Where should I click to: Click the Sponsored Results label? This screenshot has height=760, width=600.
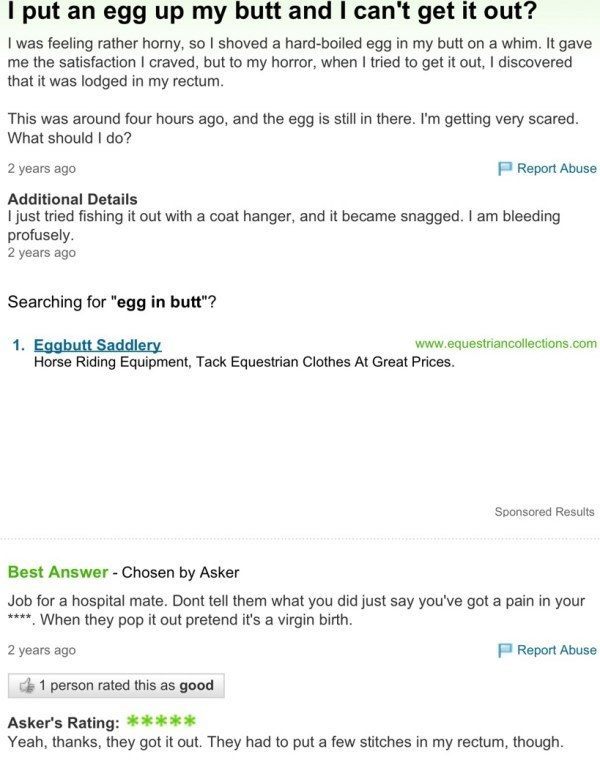coord(544,512)
